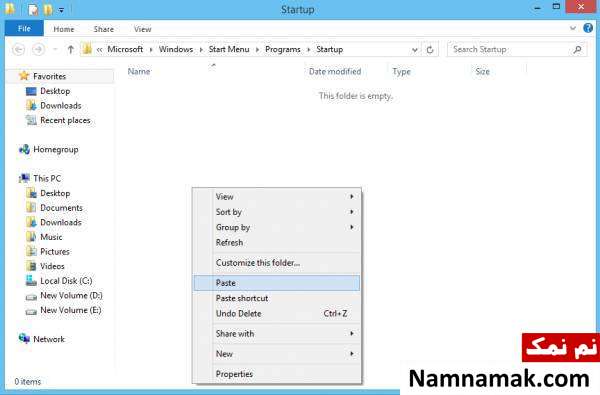Sort by the Name column header
The width and height of the screenshot is (600, 395).
coord(139,72)
